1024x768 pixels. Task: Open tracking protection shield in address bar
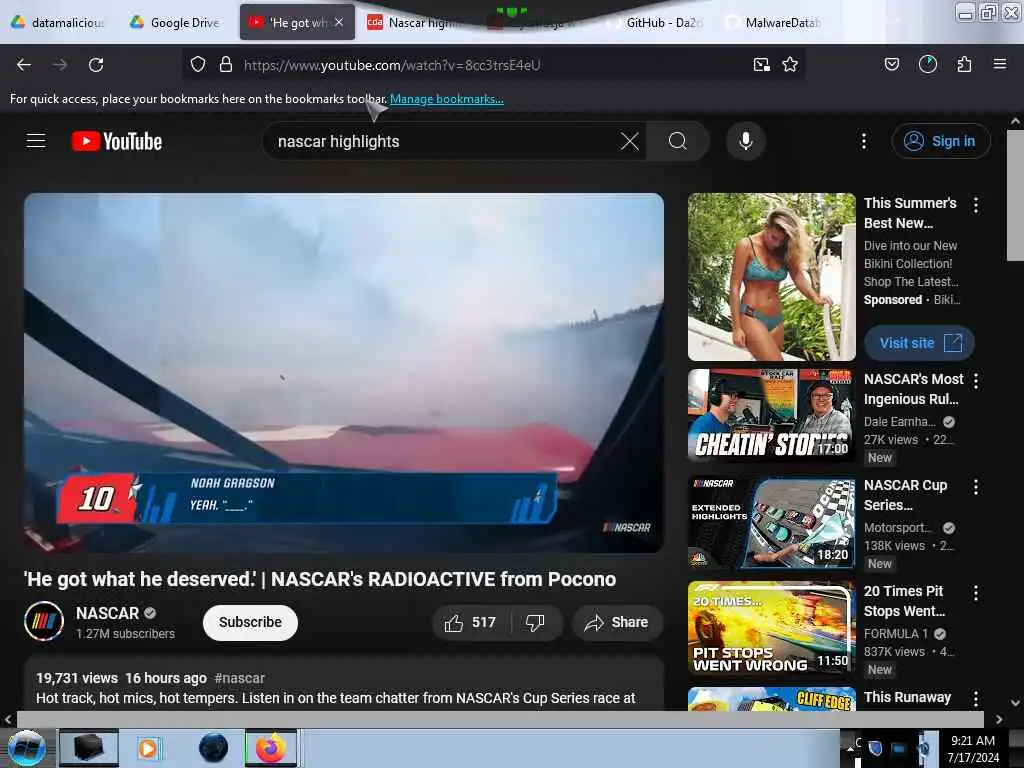click(198, 65)
